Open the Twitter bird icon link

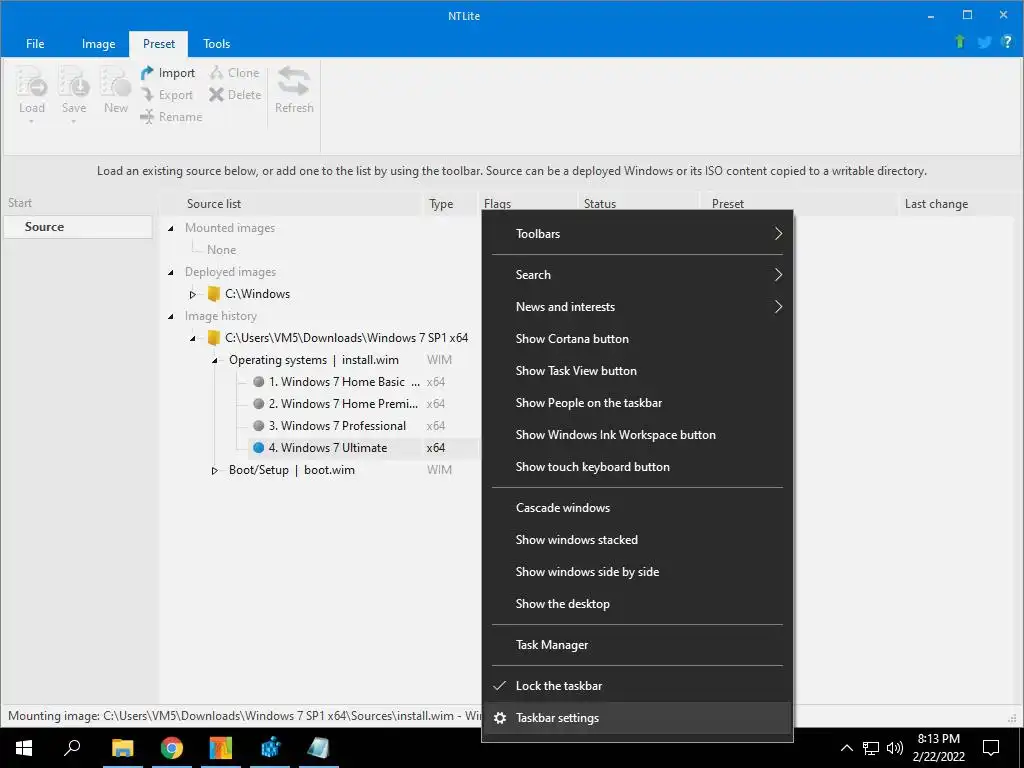(x=984, y=42)
